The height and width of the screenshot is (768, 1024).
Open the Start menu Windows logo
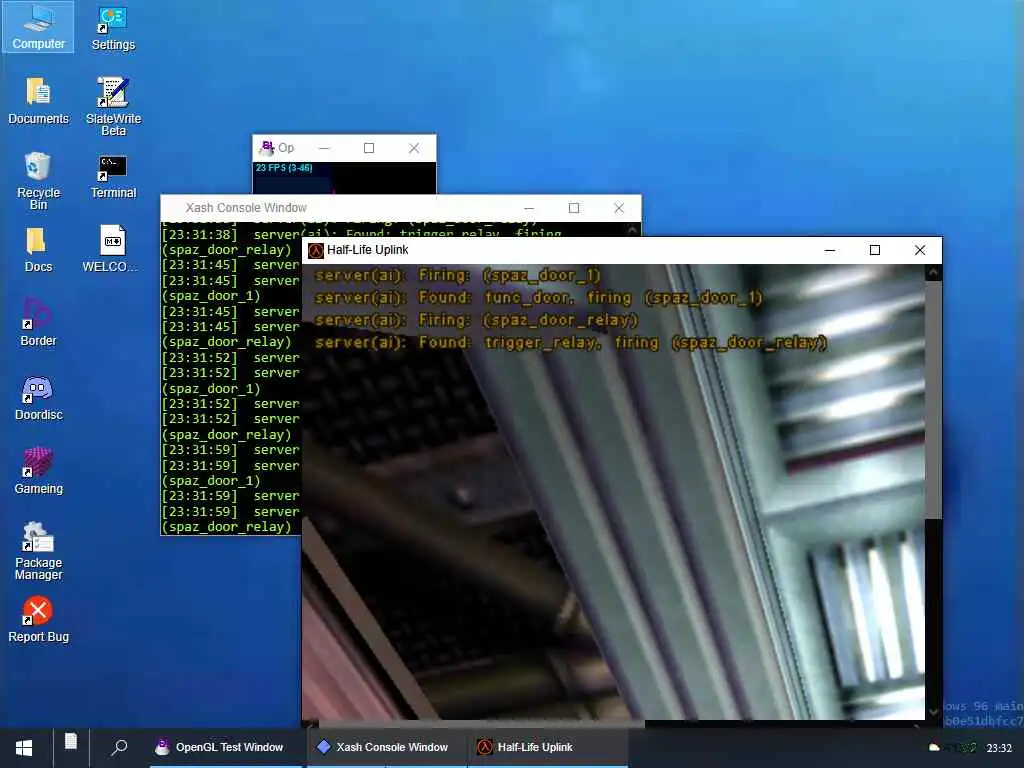pos(24,748)
